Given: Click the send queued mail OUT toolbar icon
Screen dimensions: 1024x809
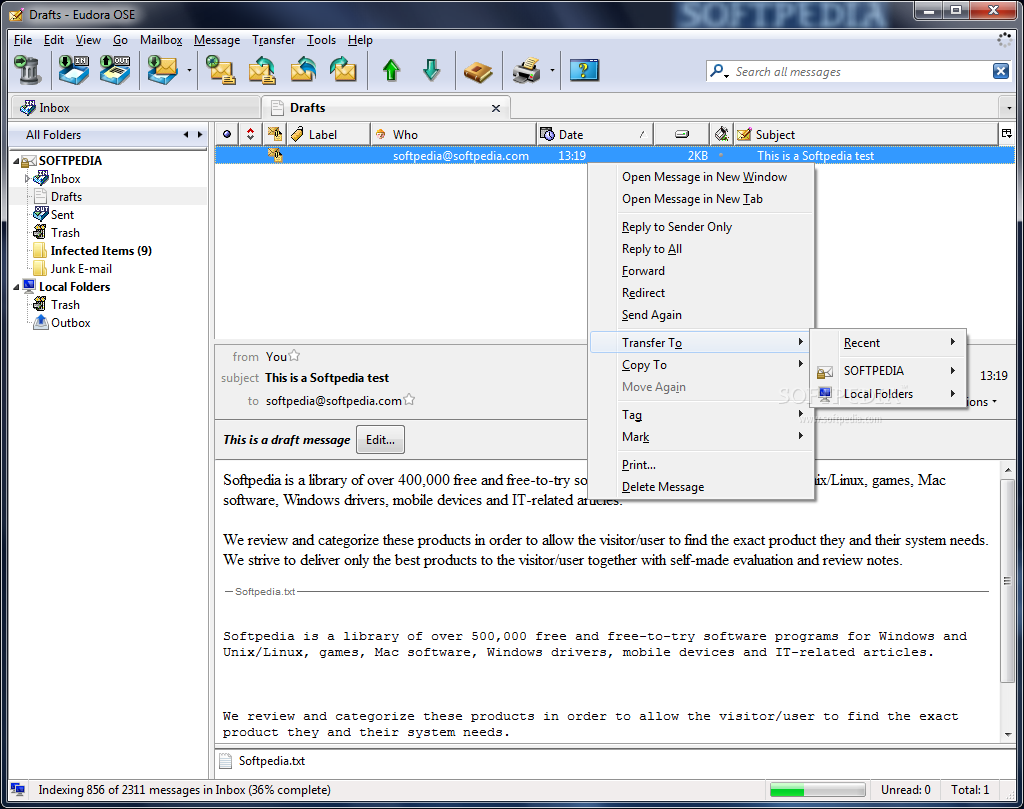Looking at the screenshot, I should pos(115,70).
